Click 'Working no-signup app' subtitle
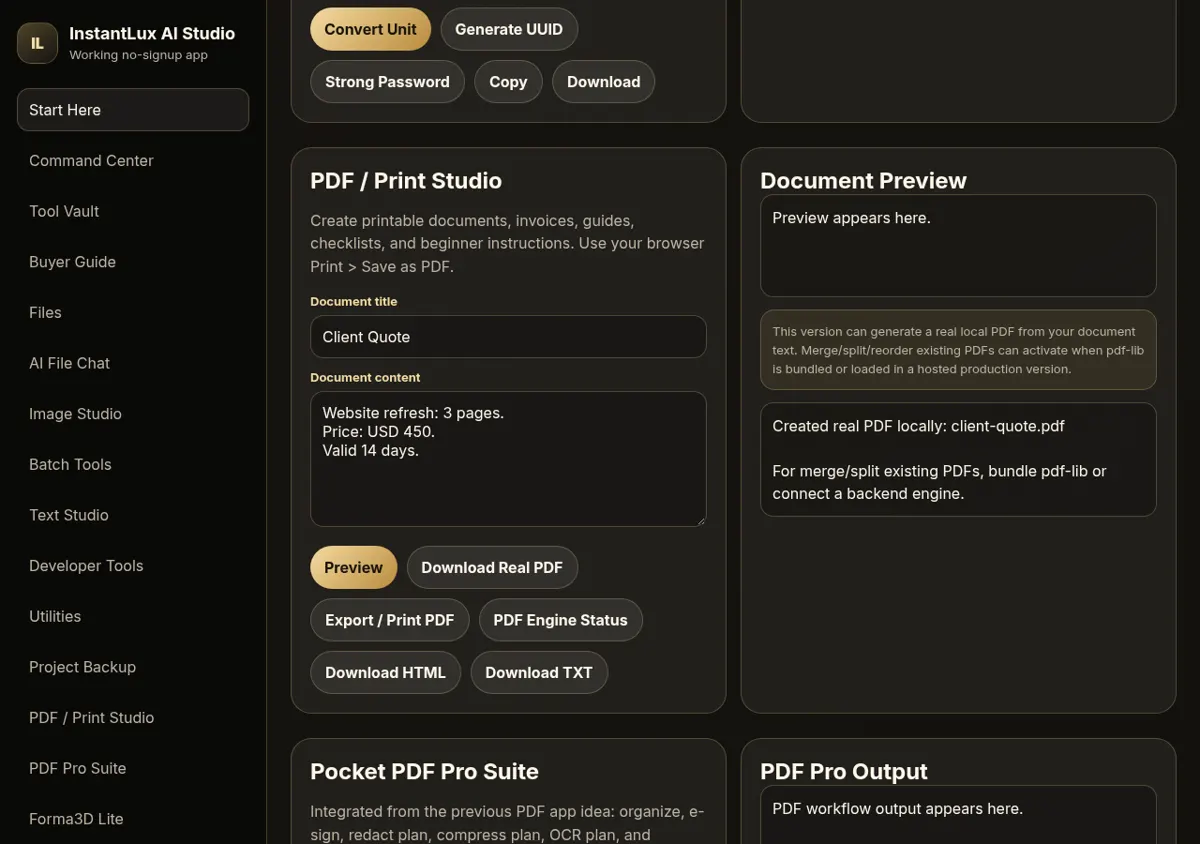This screenshot has height=844, width=1200. tap(138, 55)
